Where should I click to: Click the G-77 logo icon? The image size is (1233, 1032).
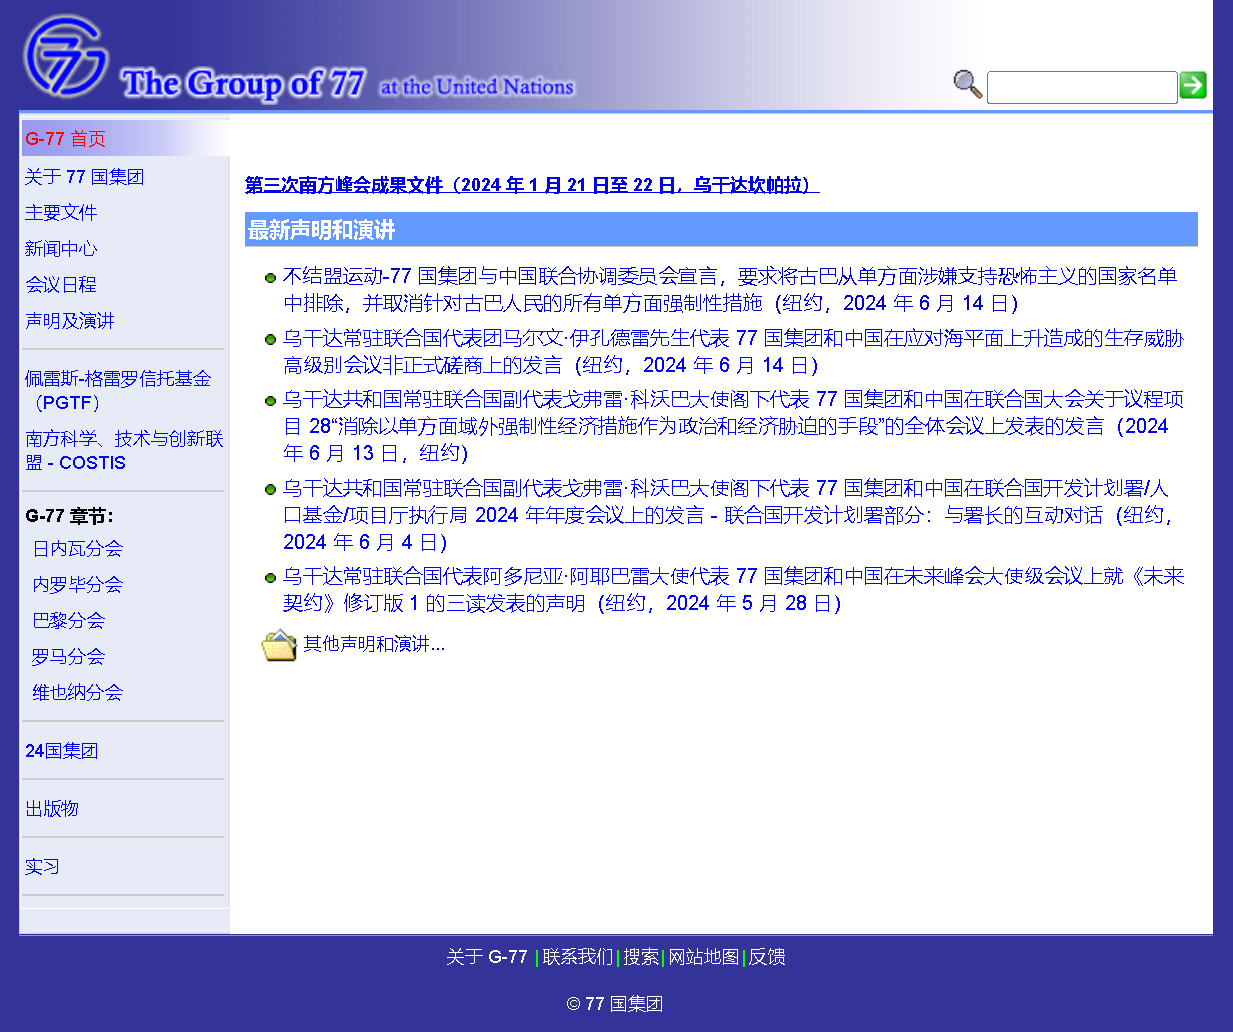(66, 55)
